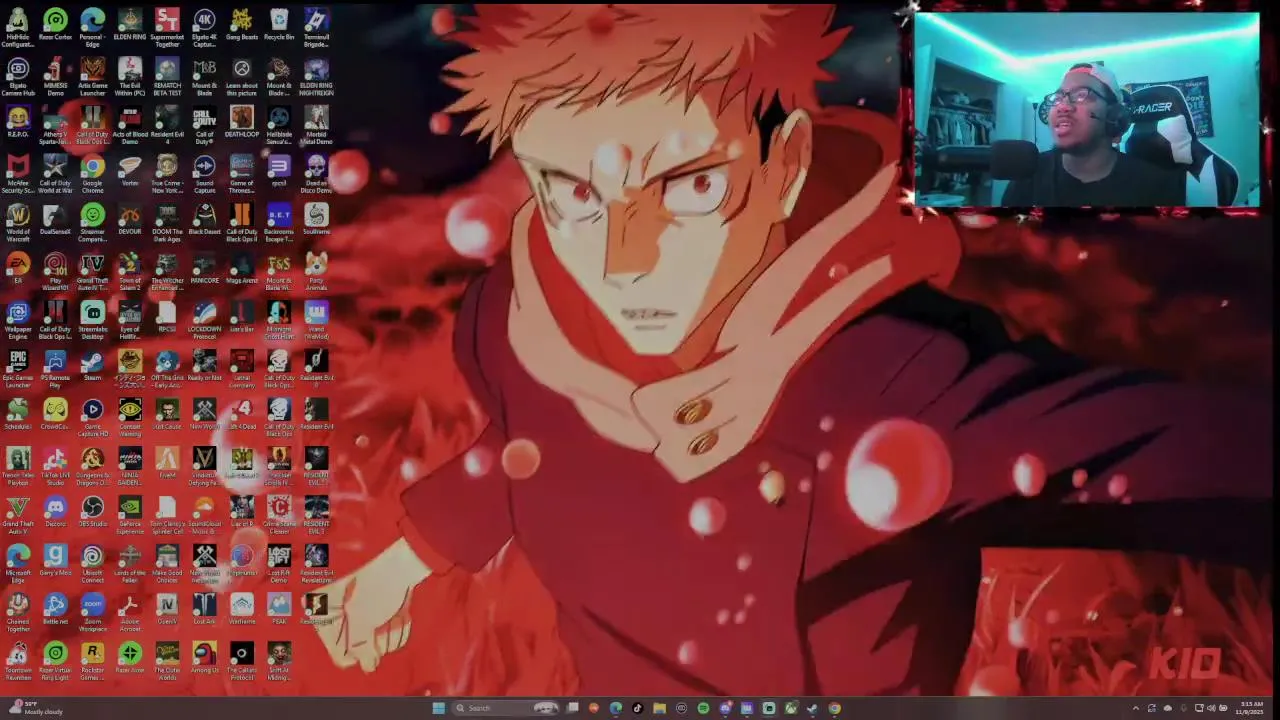Open File Explorer from the taskbar
Viewport: 1280px width, 720px height.
[659, 708]
